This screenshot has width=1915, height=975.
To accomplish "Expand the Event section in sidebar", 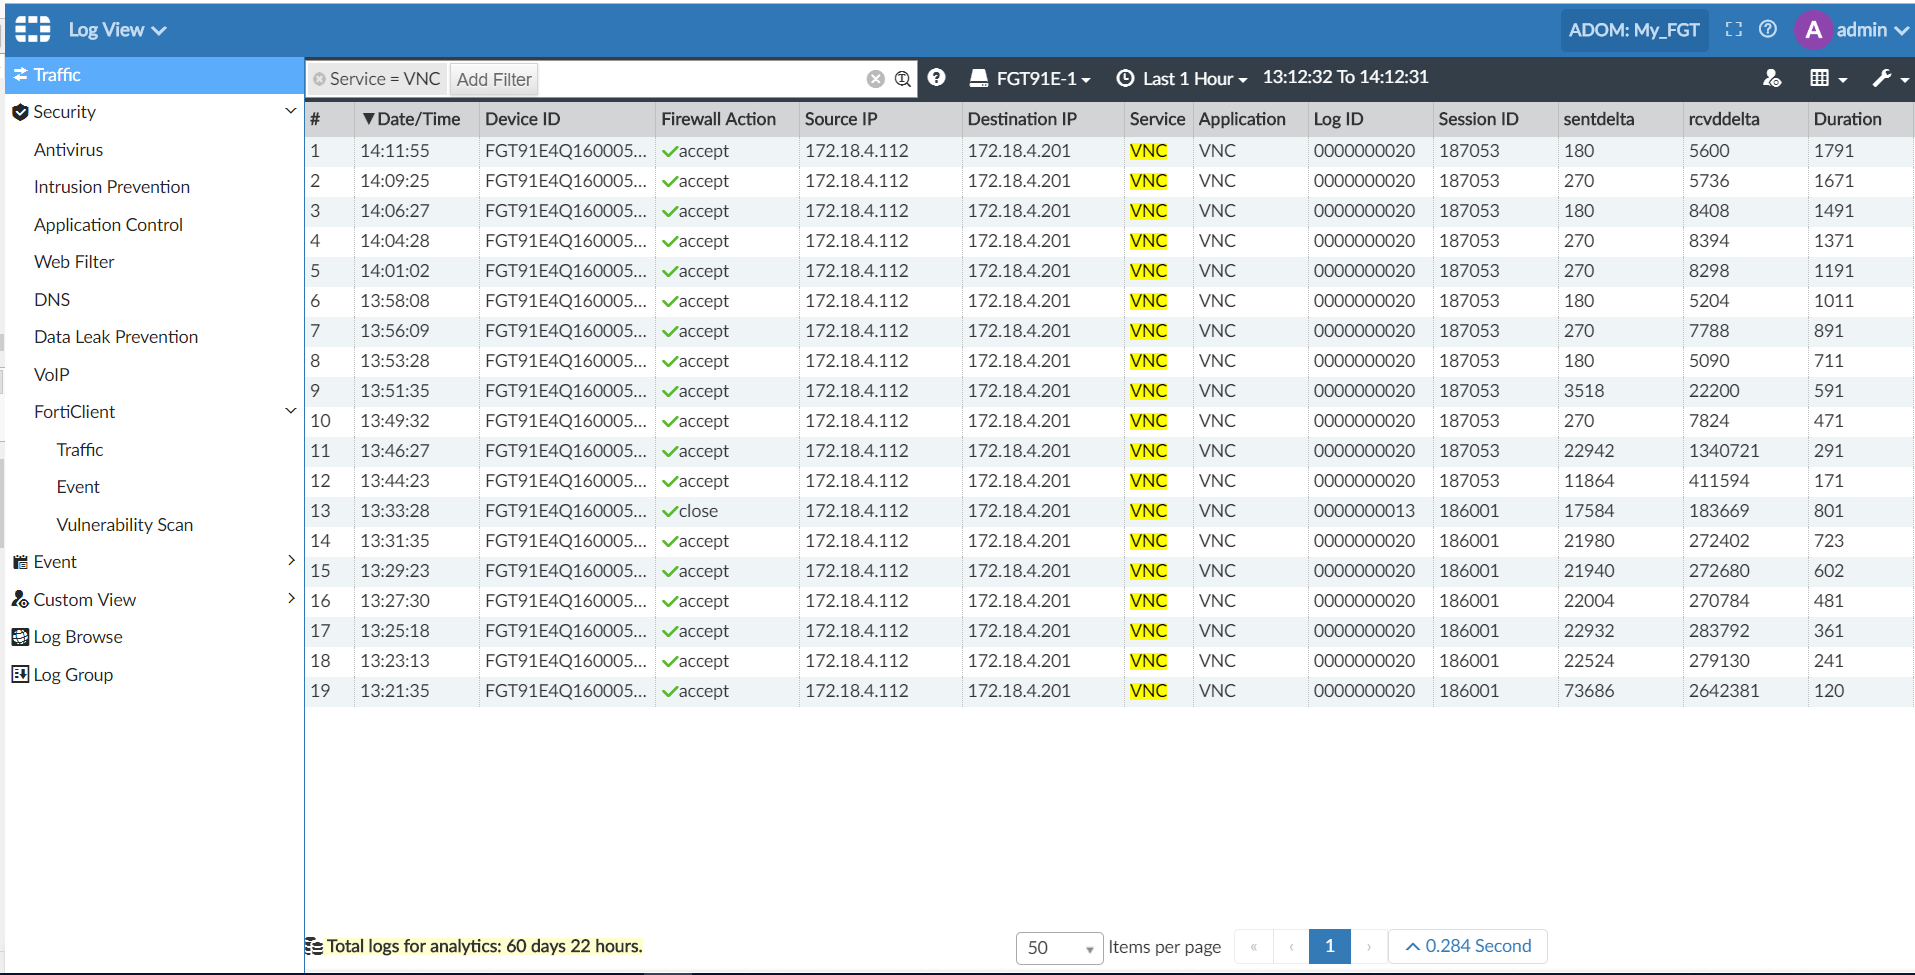I will tap(290, 561).
